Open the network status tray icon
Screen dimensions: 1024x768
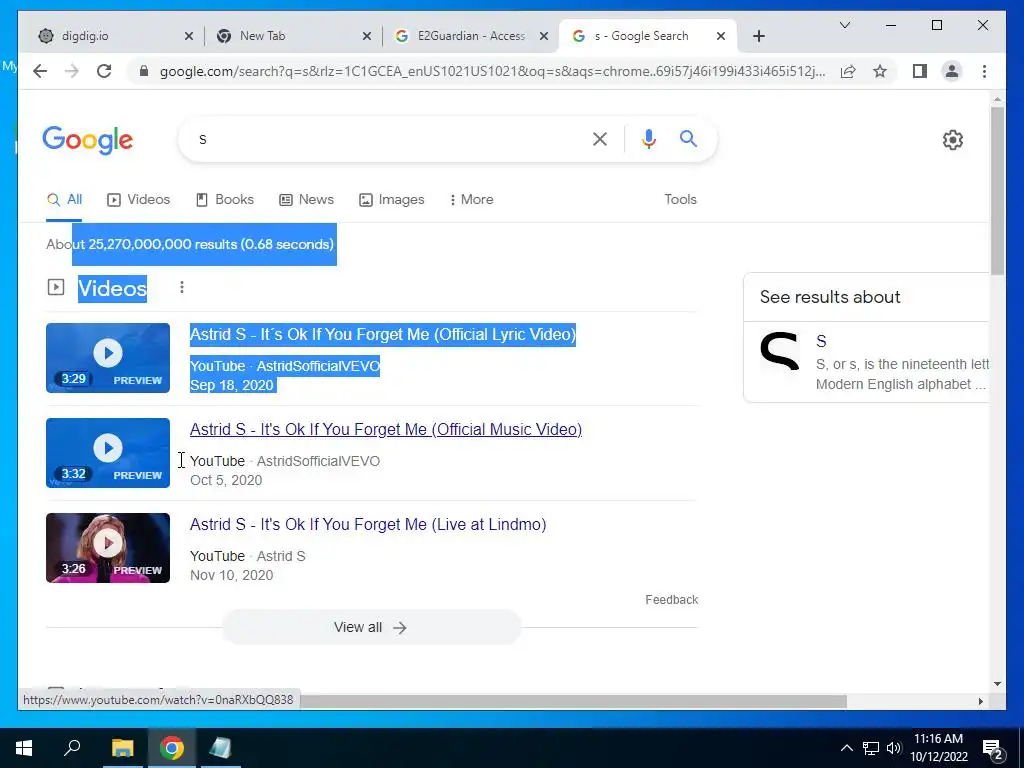pos(871,748)
